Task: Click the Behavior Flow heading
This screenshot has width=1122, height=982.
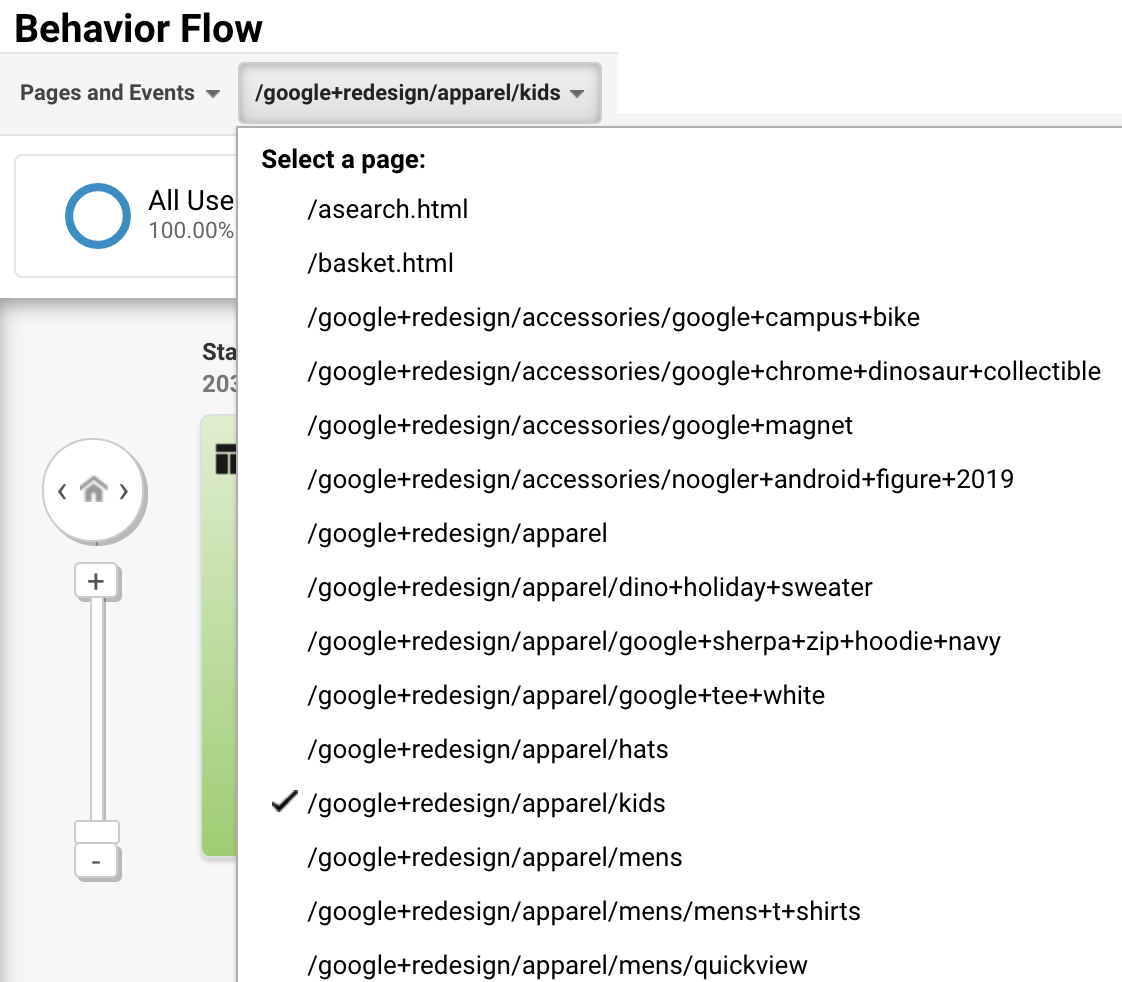Action: [139, 29]
